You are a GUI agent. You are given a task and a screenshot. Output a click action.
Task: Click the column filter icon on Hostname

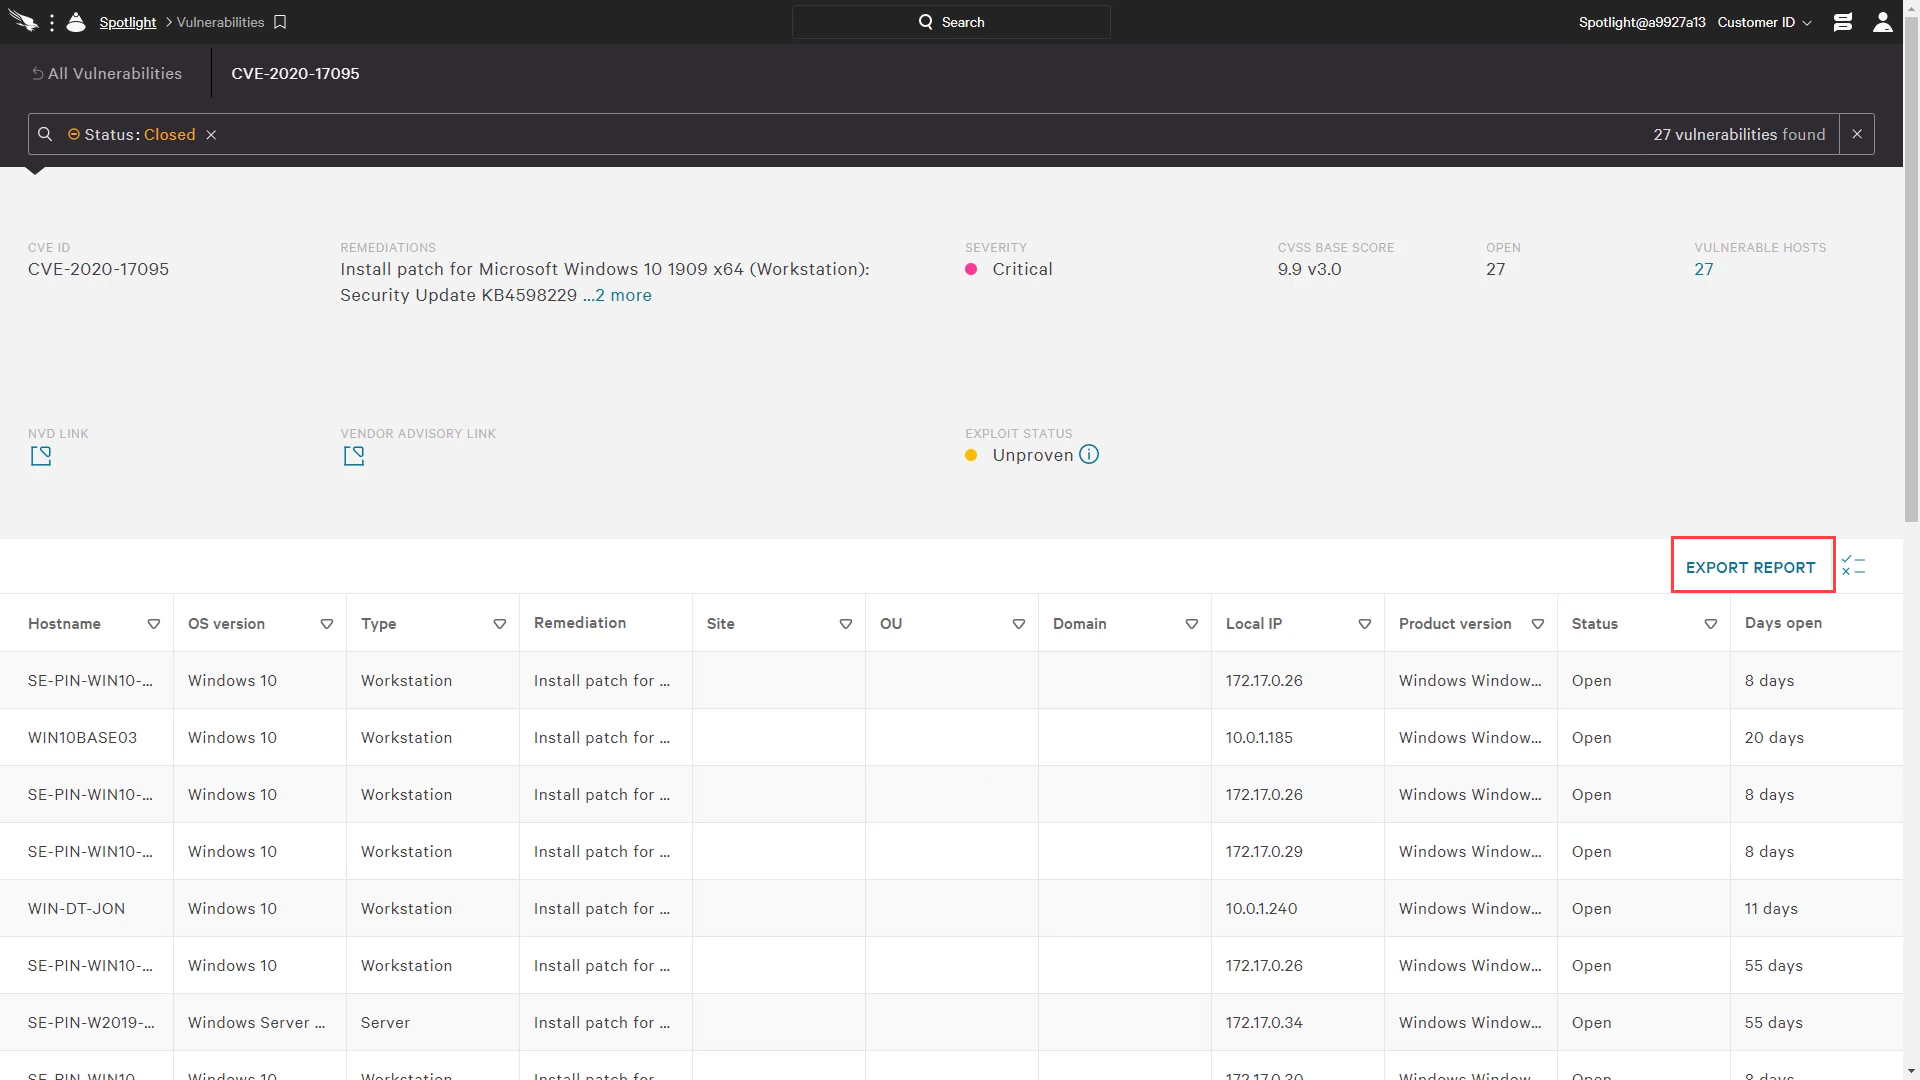pos(154,624)
